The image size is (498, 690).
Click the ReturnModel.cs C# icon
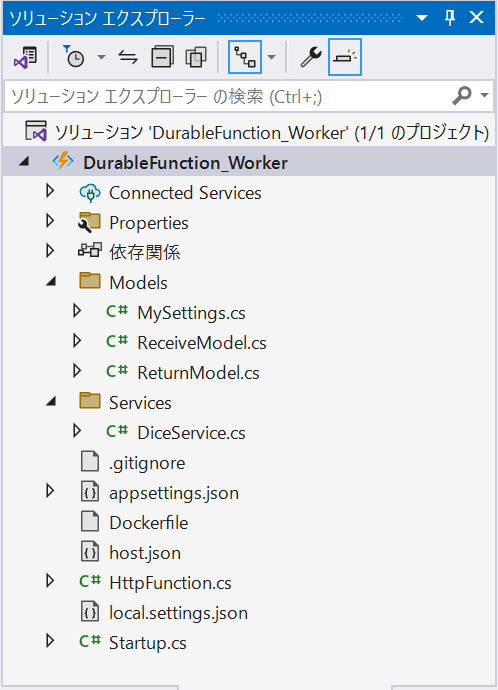(117, 371)
